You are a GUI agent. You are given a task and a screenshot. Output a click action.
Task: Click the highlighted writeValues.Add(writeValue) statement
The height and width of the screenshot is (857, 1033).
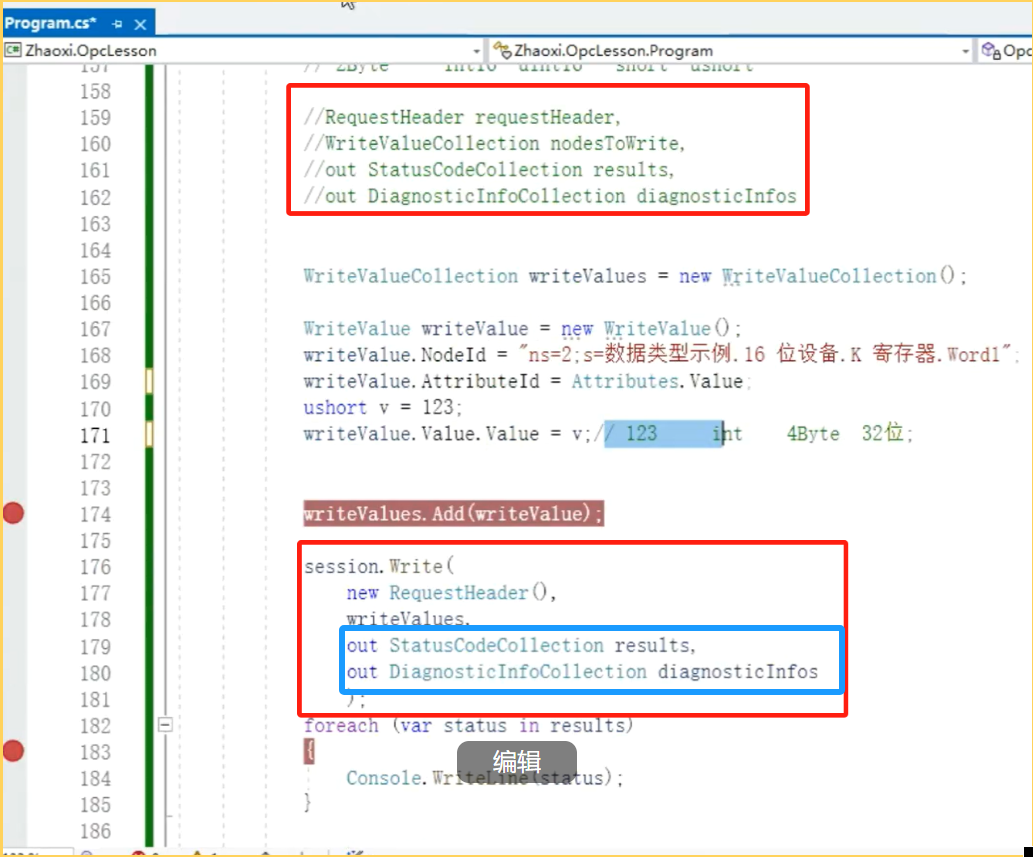click(x=453, y=514)
